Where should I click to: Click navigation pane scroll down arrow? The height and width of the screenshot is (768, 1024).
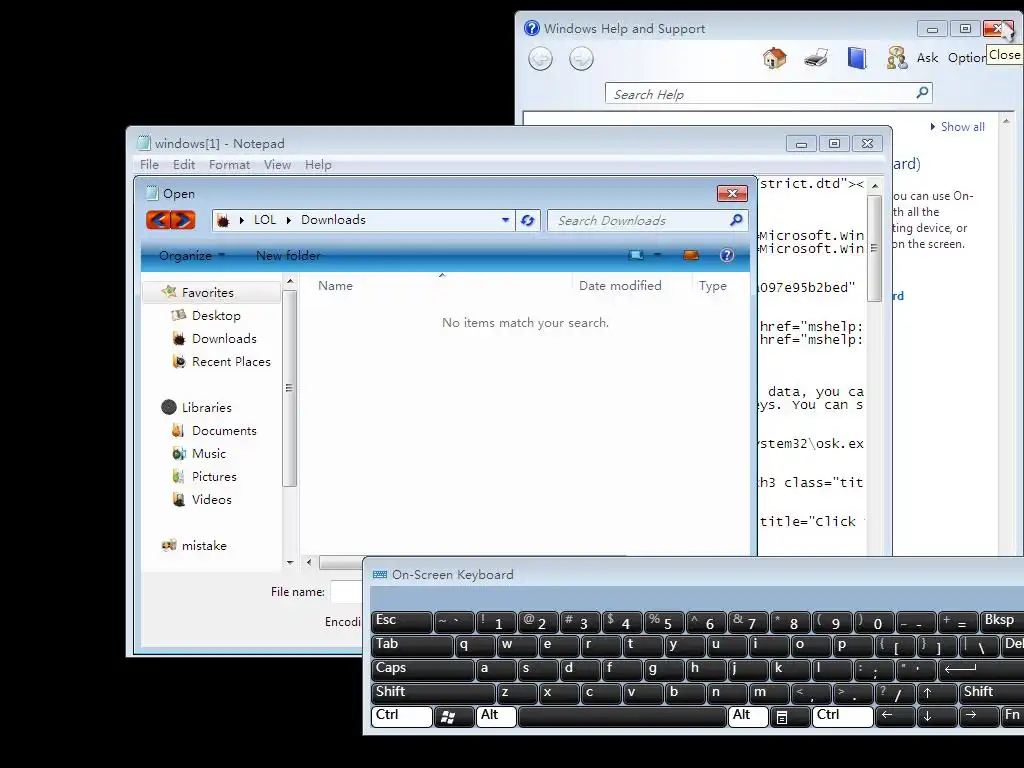point(290,562)
